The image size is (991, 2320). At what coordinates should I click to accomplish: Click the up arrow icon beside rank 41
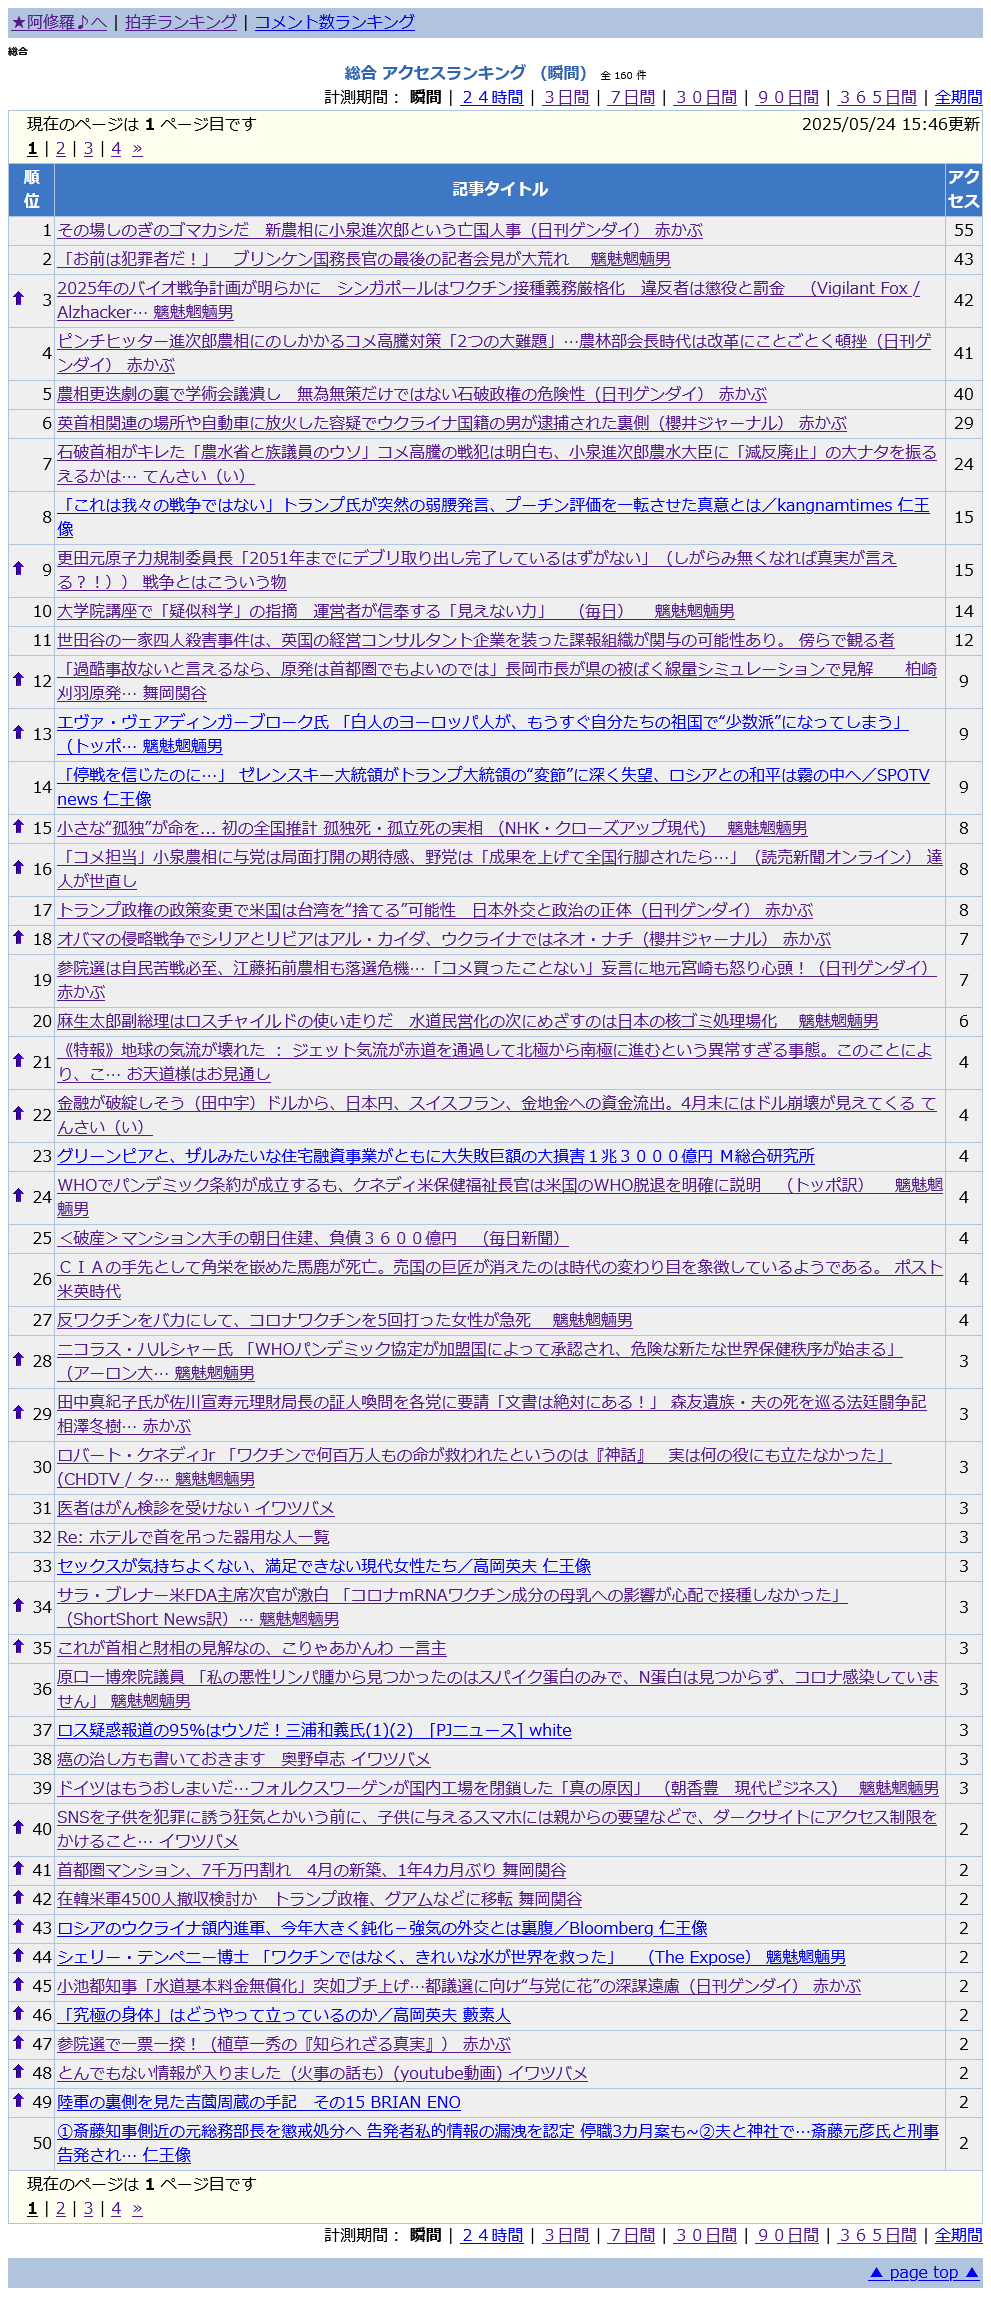pos(18,1868)
